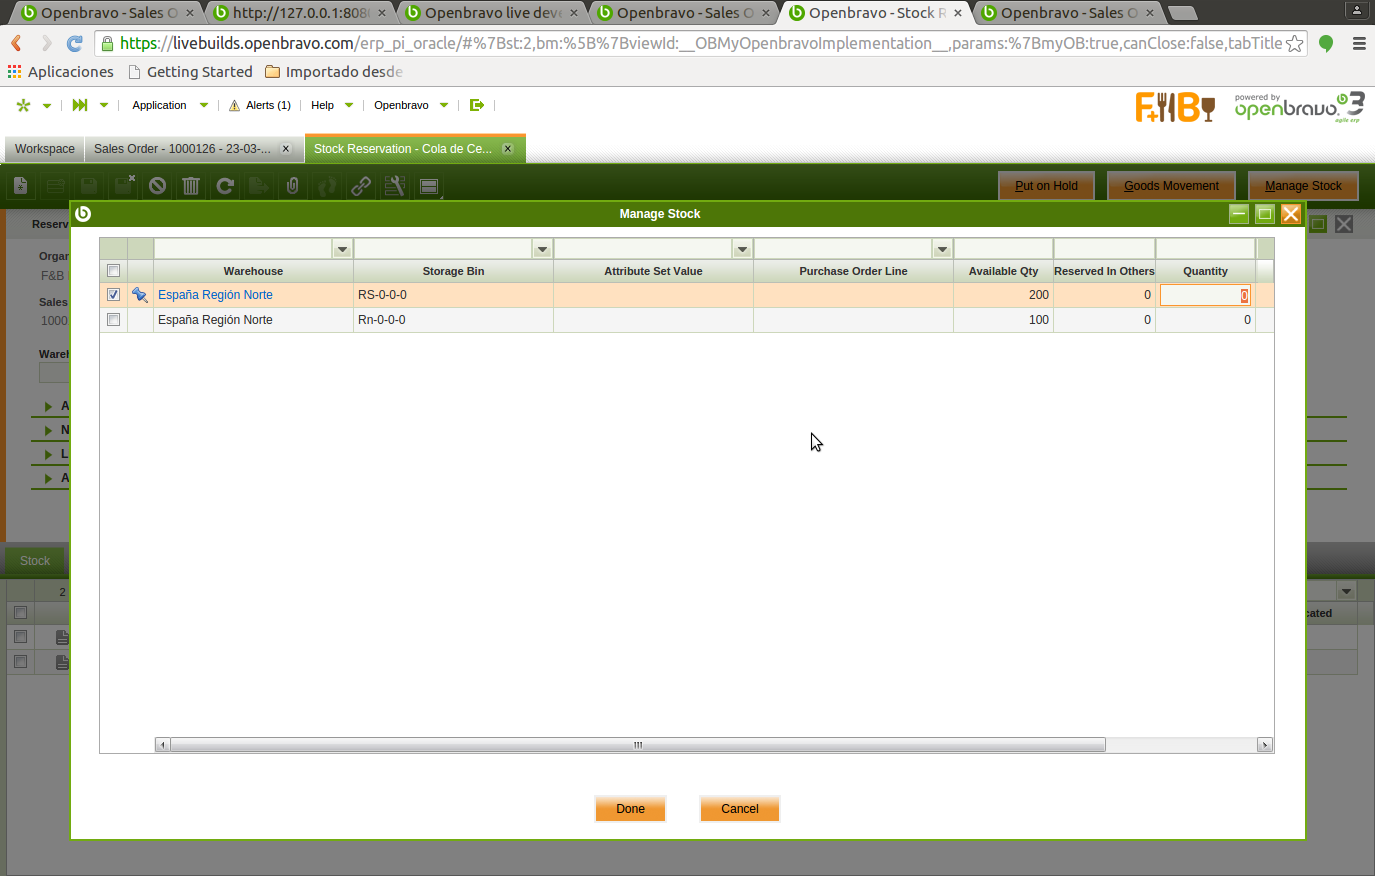The image size is (1375, 876).
Task: Click the green asterisk quick-create icon
Action: click(x=24, y=105)
